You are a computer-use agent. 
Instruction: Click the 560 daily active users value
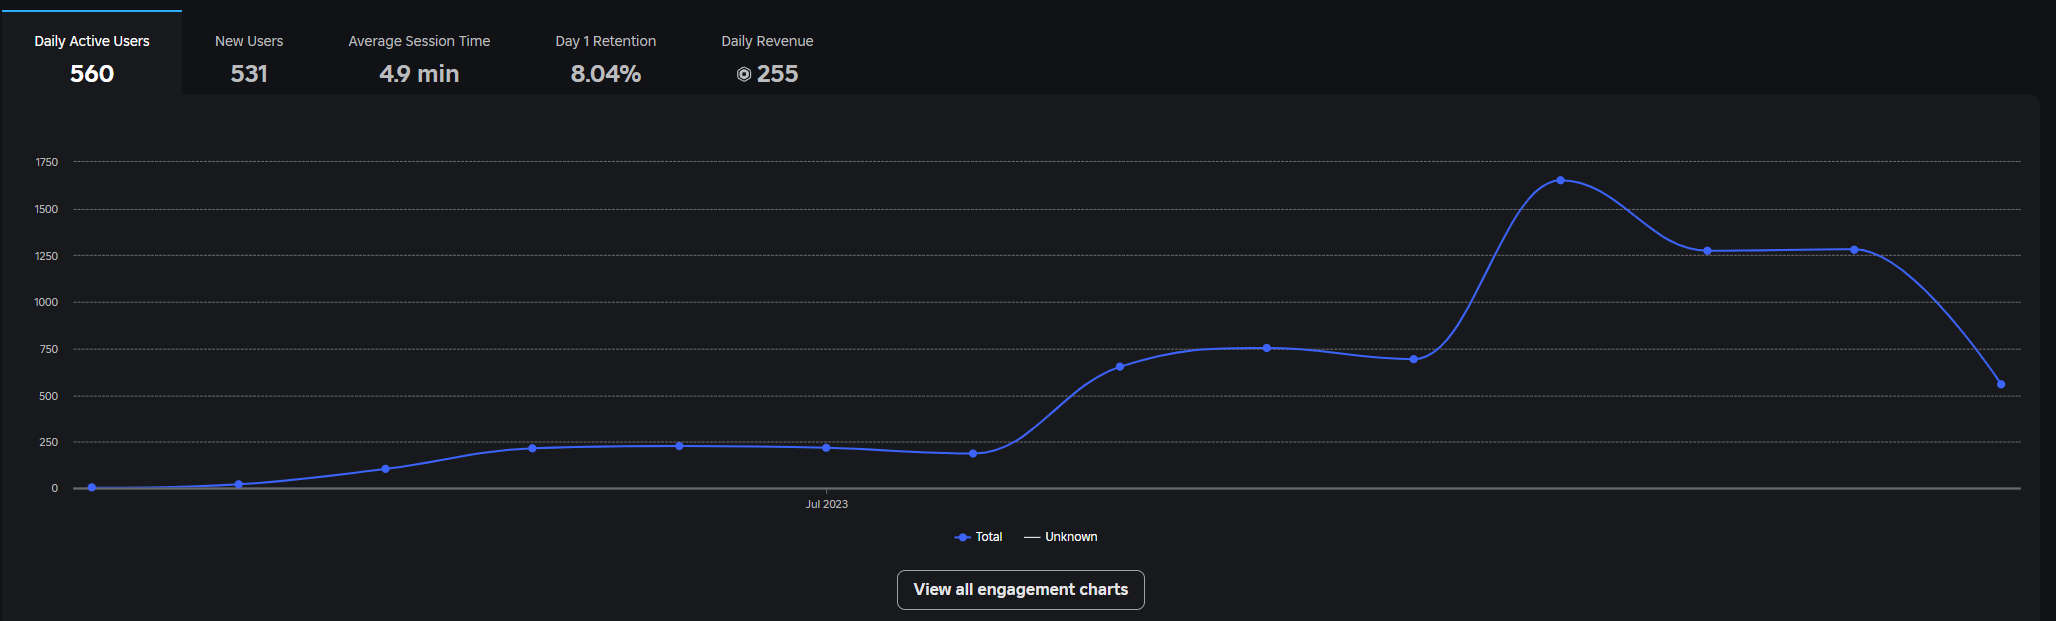click(92, 74)
